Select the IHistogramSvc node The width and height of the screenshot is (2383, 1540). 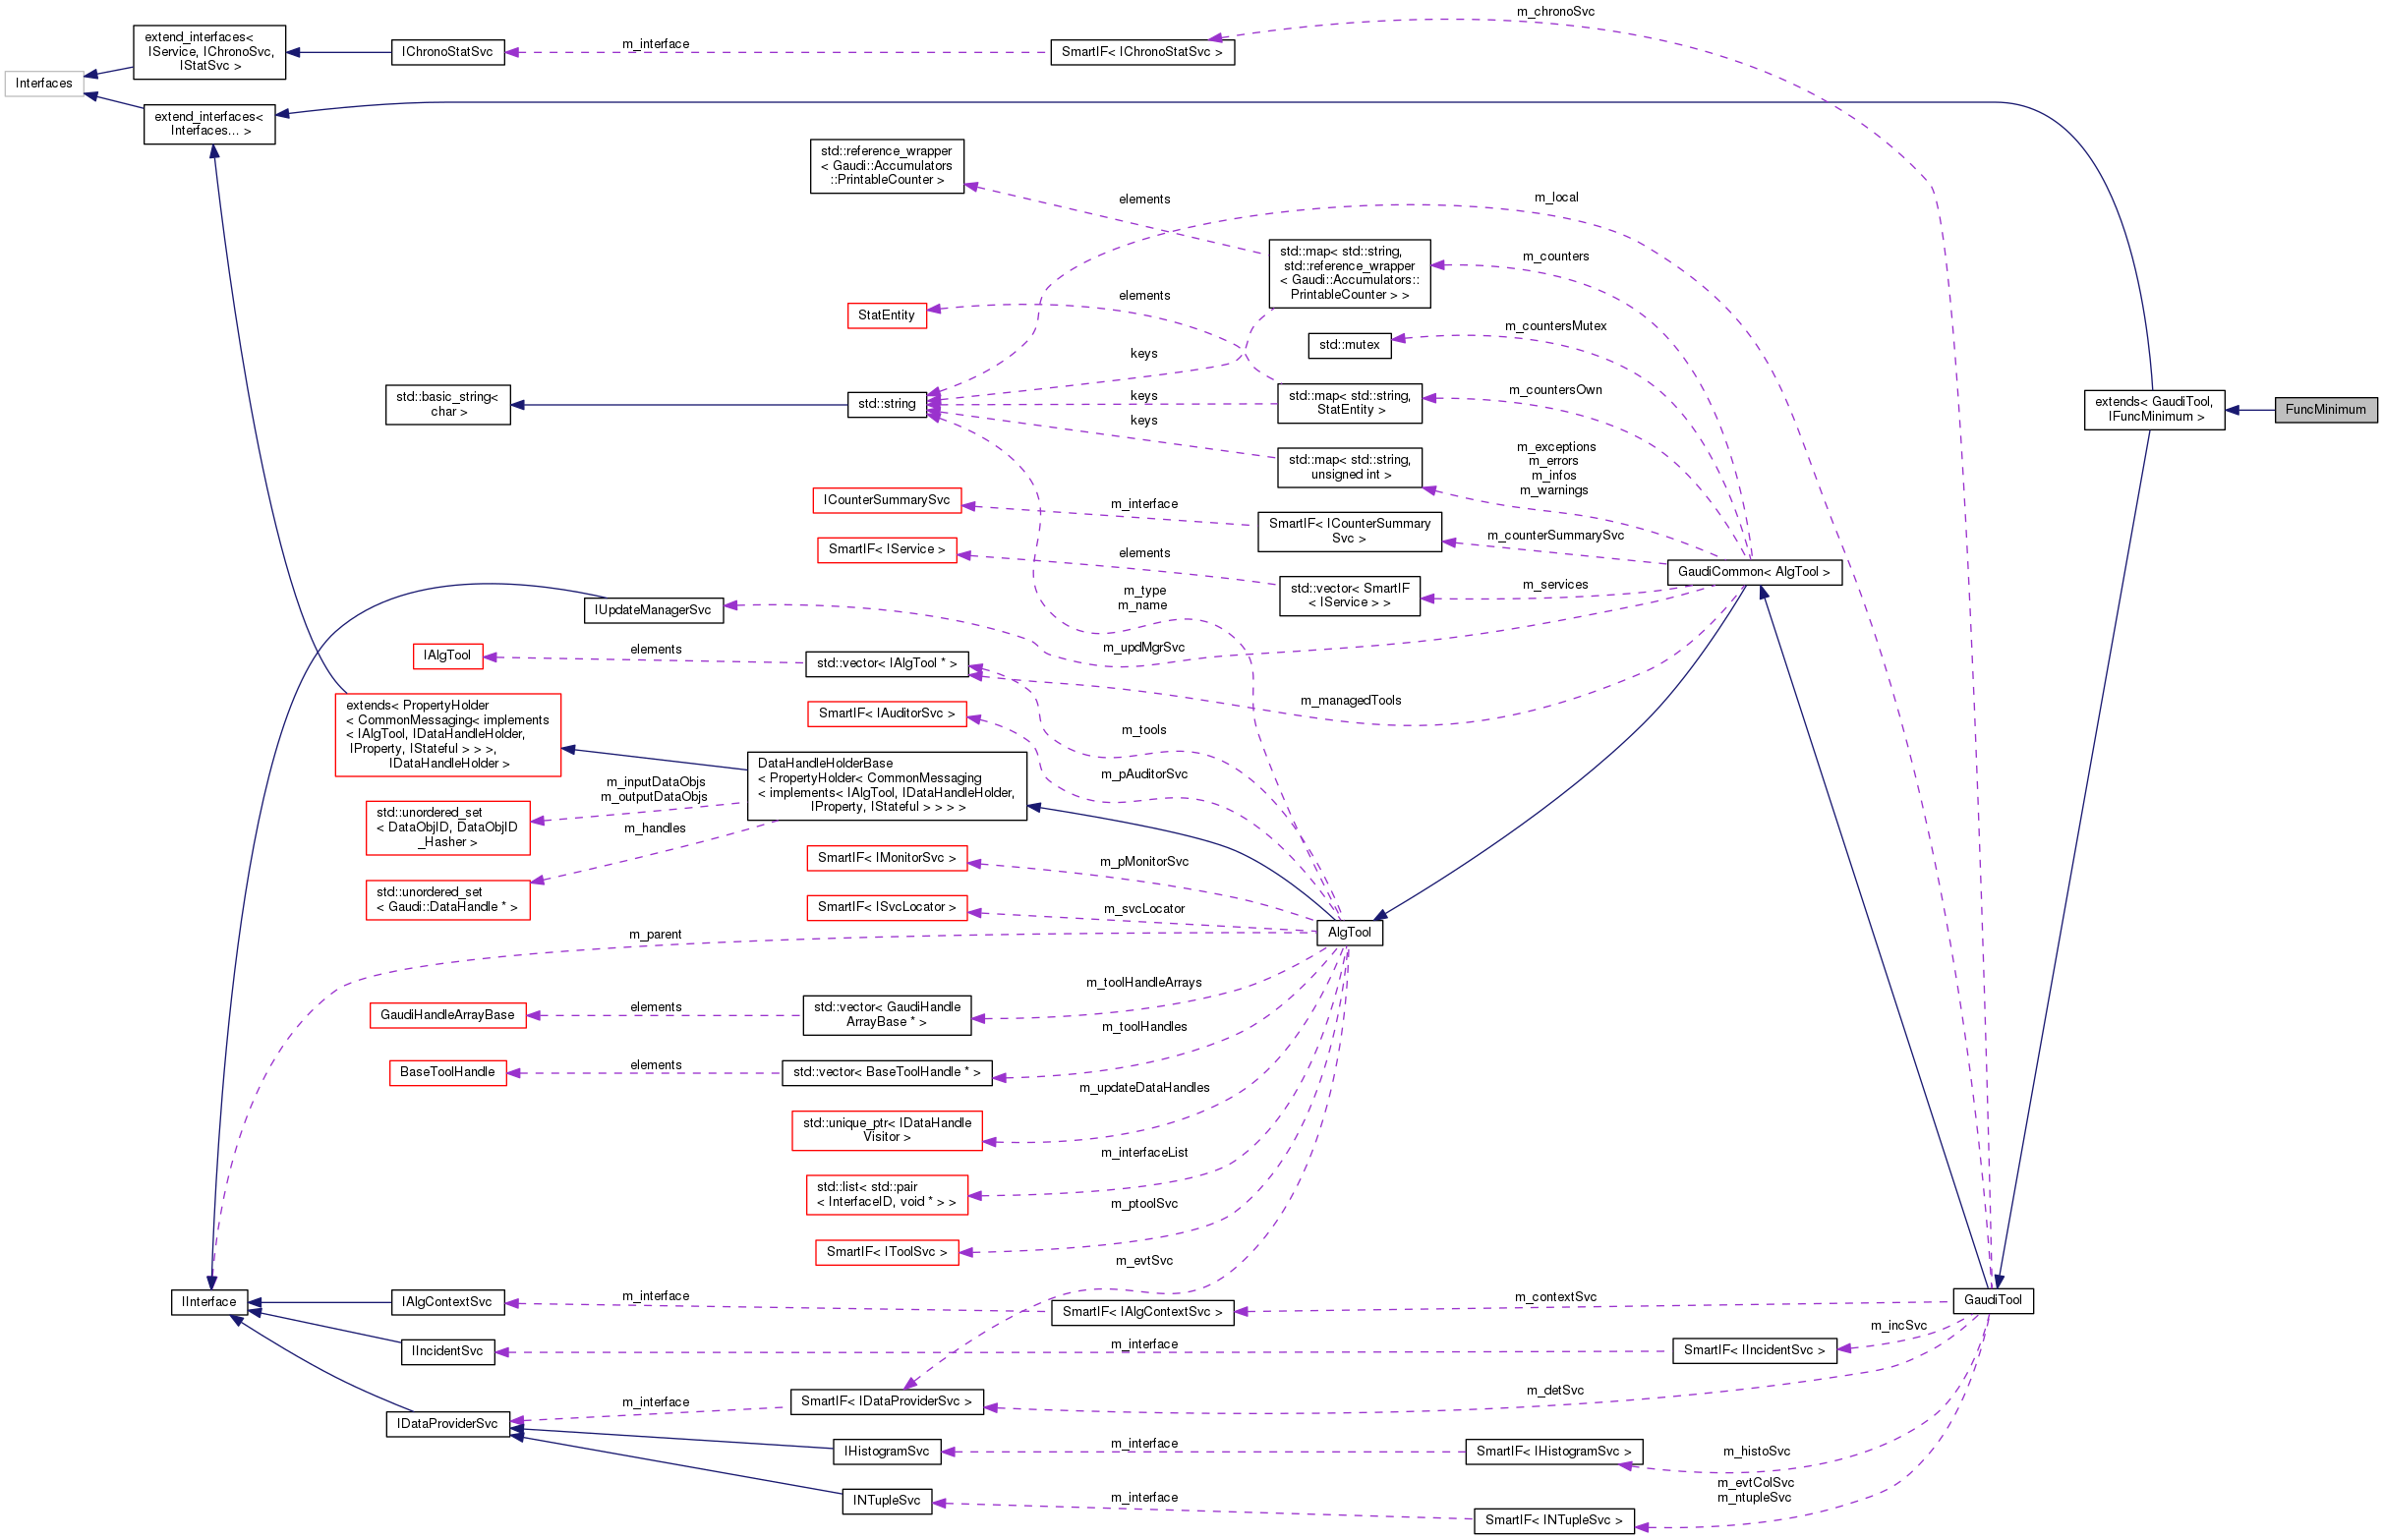tap(886, 1451)
